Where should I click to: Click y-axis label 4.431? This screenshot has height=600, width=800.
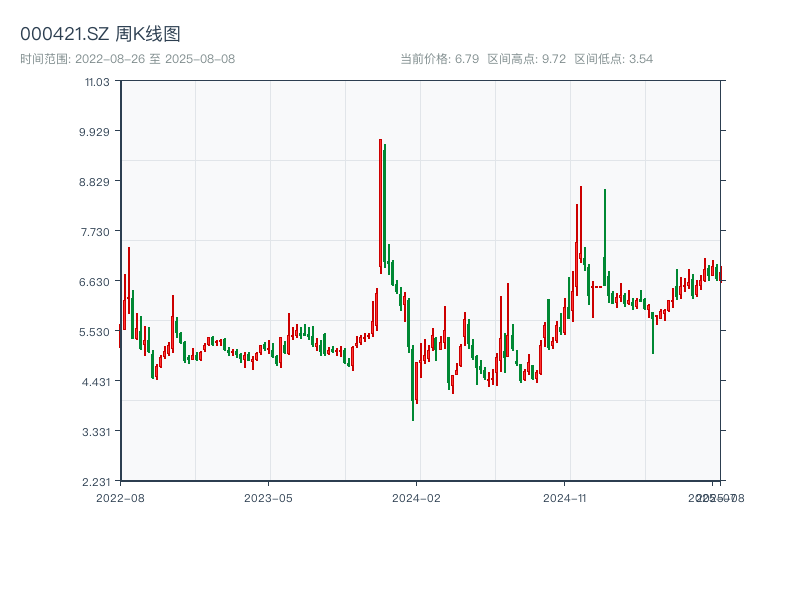(95, 382)
